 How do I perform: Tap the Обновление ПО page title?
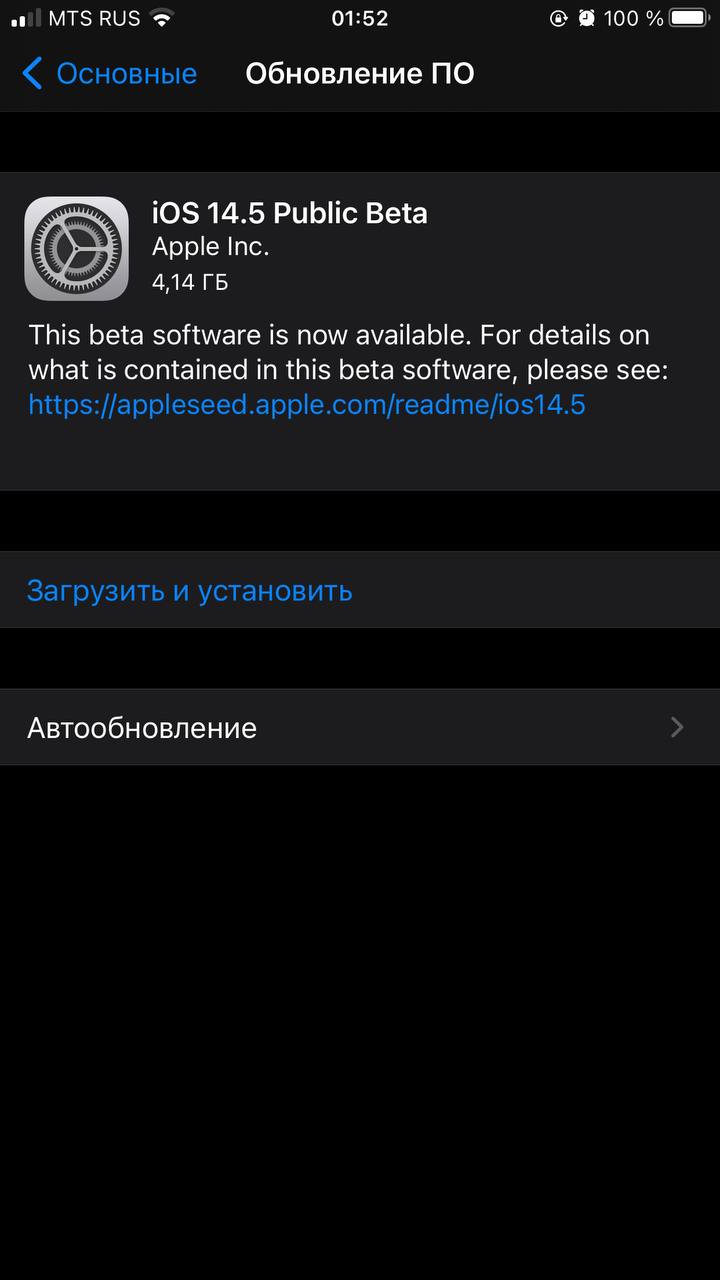point(360,73)
